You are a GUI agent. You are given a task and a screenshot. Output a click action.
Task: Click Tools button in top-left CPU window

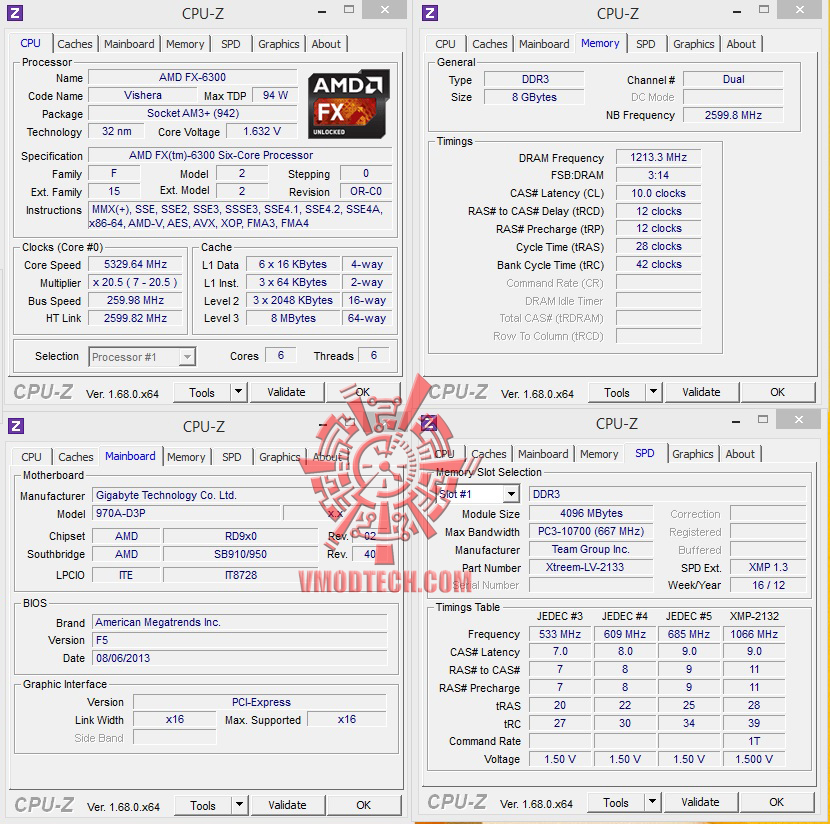click(202, 392)
